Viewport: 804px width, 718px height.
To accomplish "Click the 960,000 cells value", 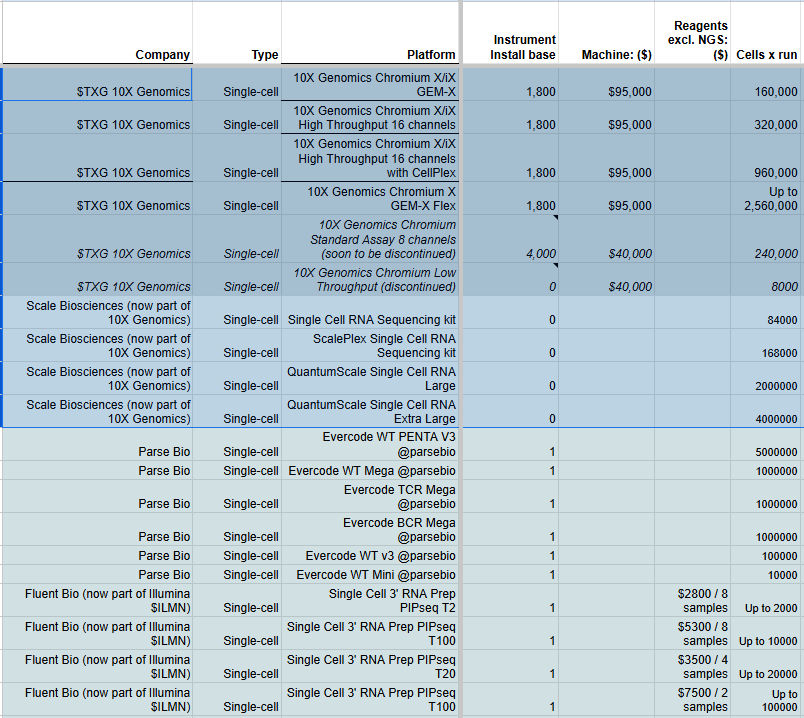I will point(766,157).
